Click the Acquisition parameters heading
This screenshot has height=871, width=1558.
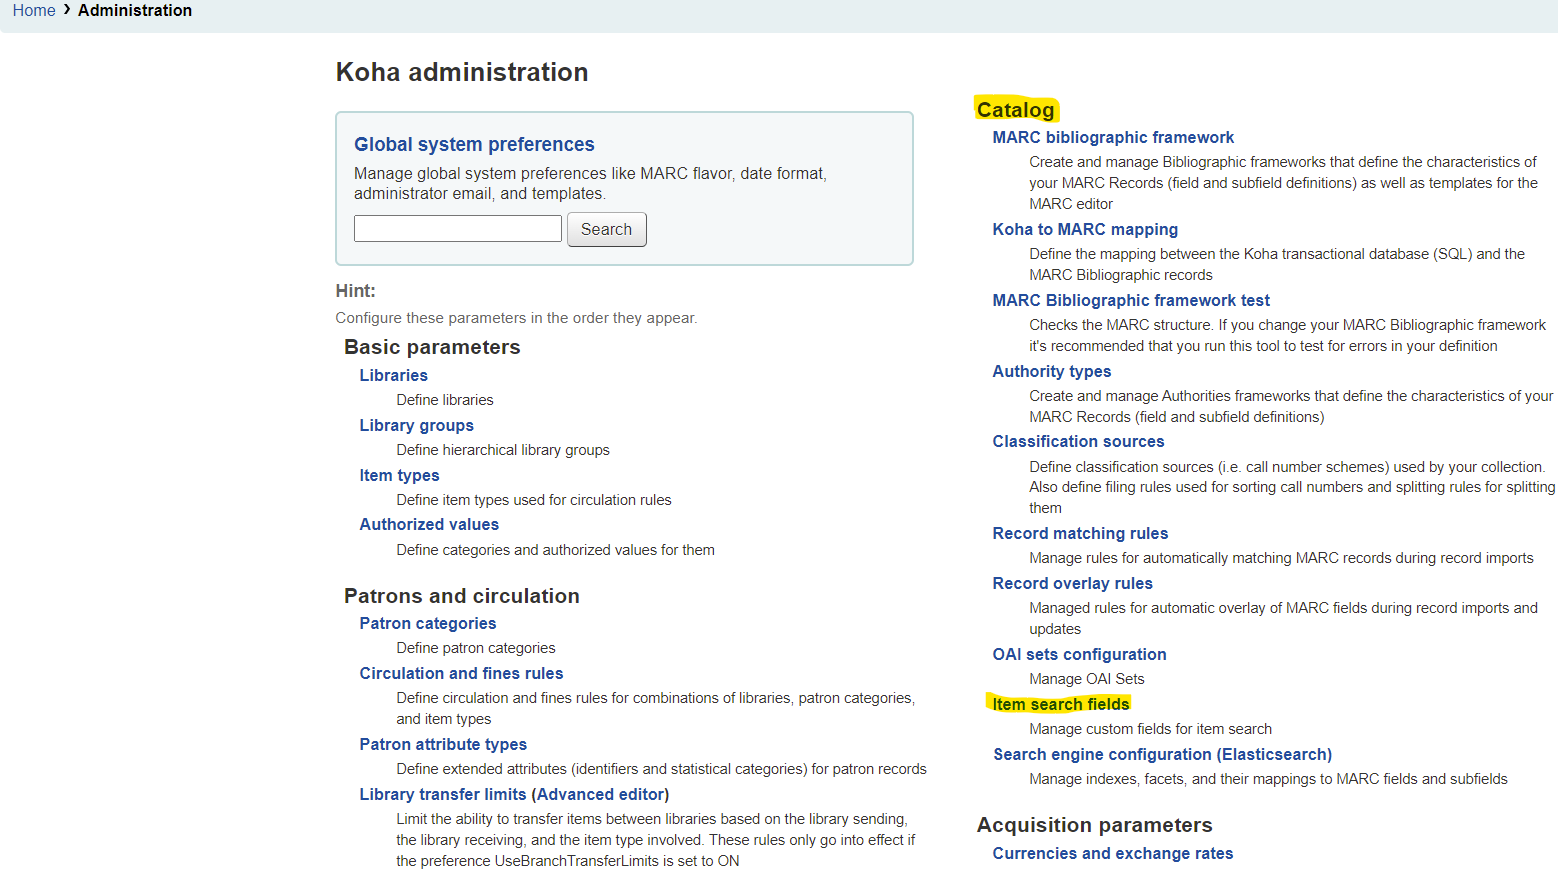pos(1094,825)
